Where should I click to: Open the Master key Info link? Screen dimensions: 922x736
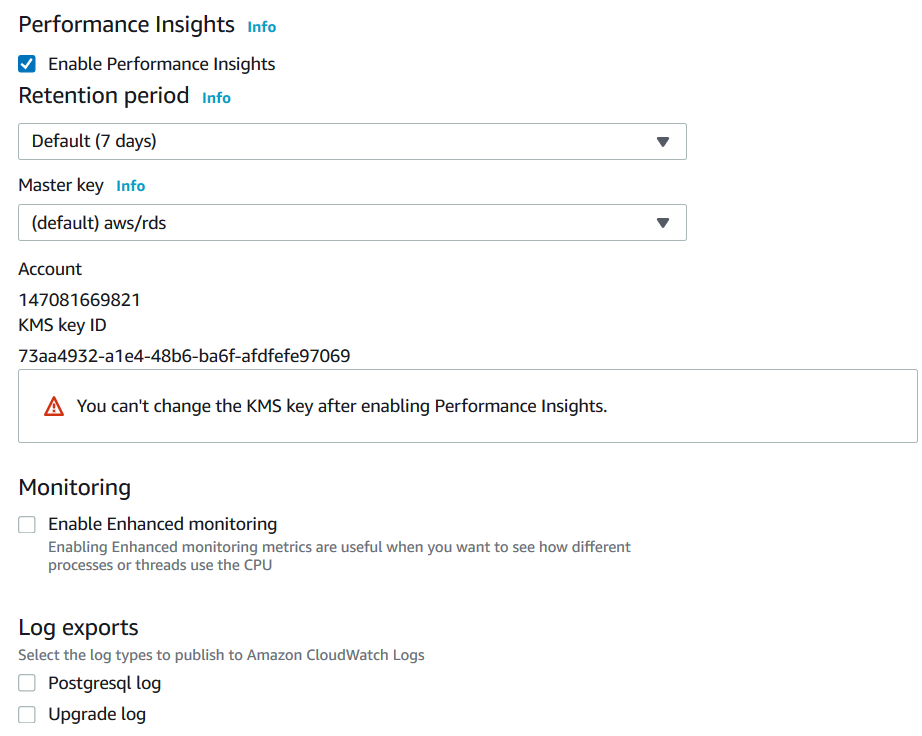(x=130, y=186)
